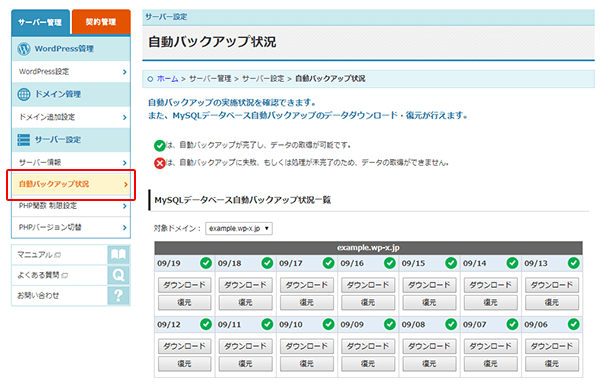Switch to the 契約管理 tab
Viewport: 600px width, 386px height.
coord(101,22)
